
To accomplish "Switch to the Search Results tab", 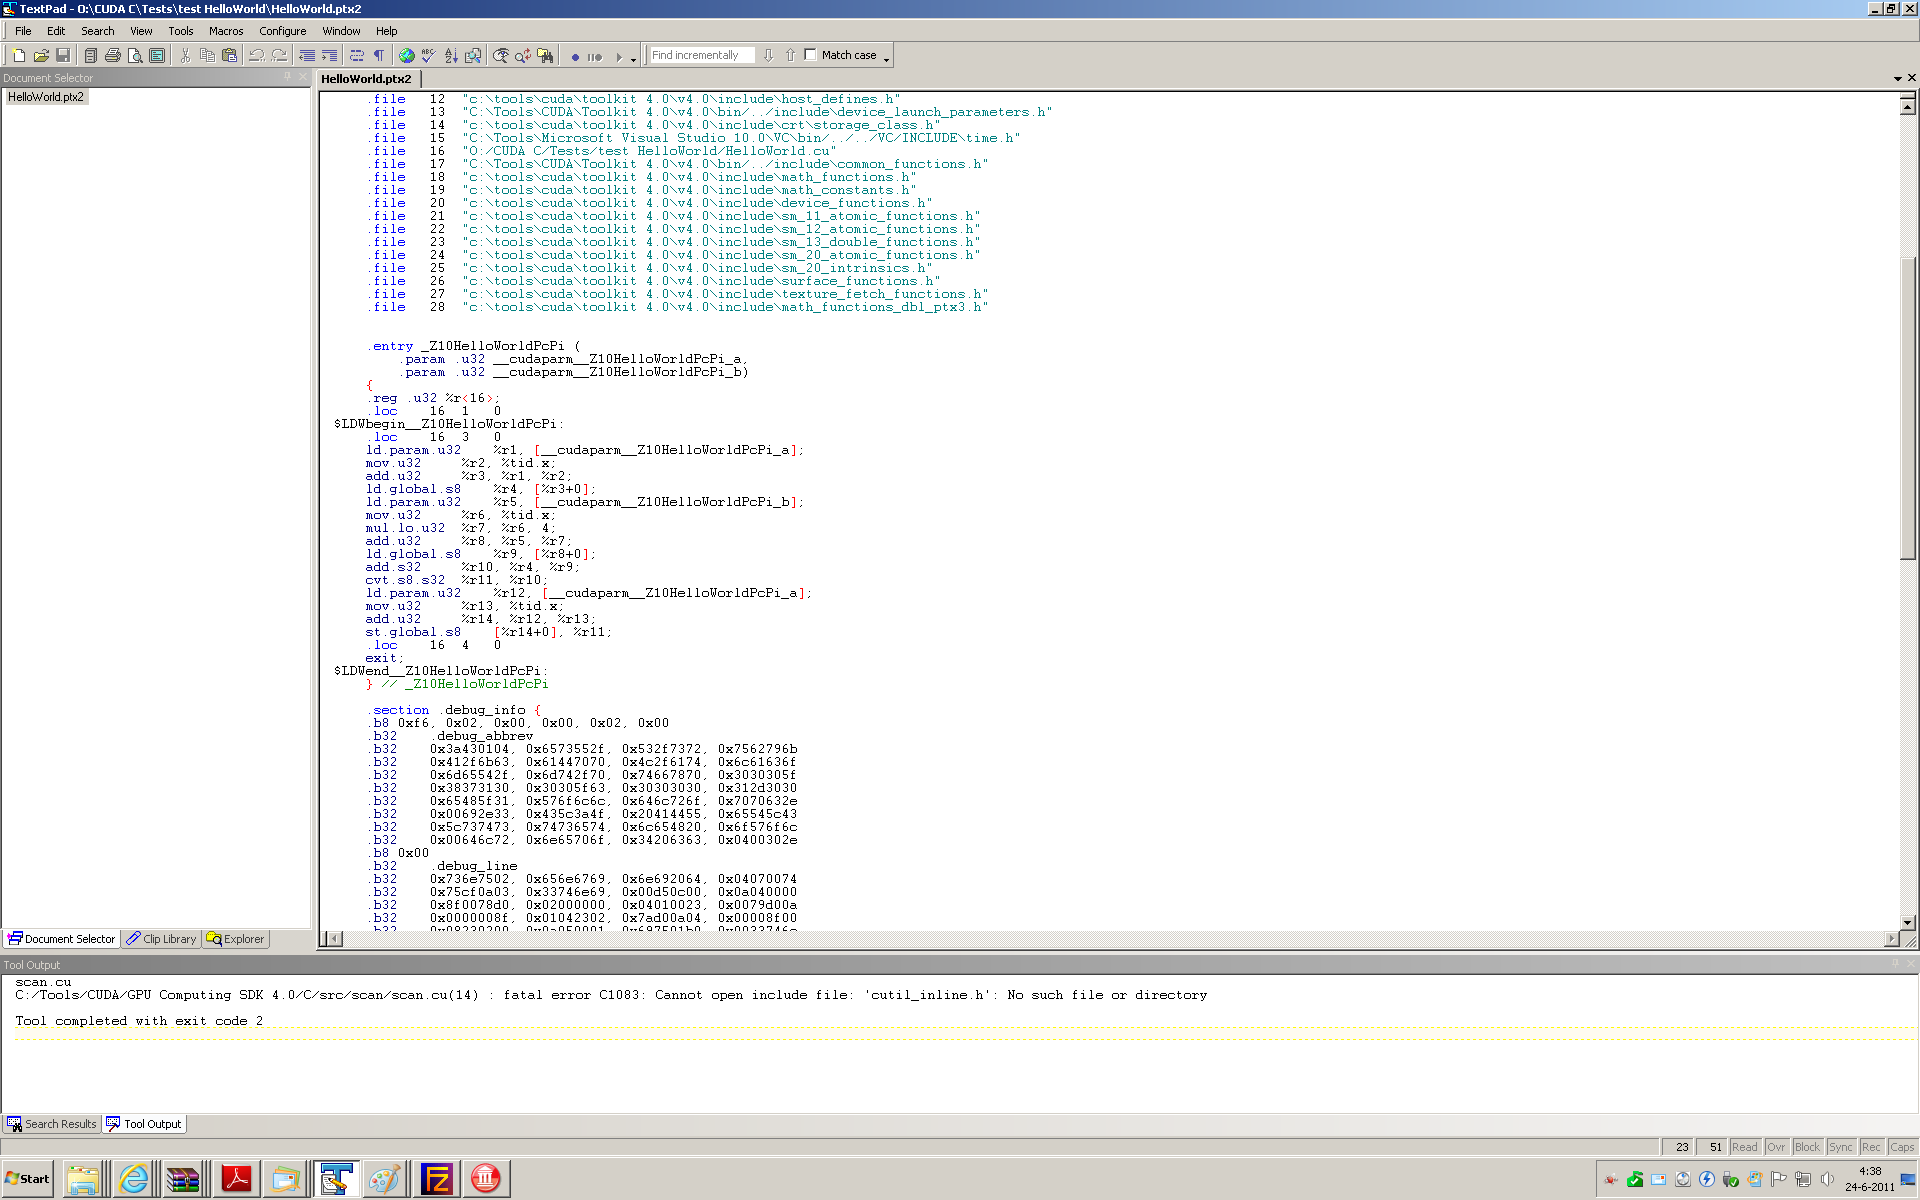I will coord(52,1124).
